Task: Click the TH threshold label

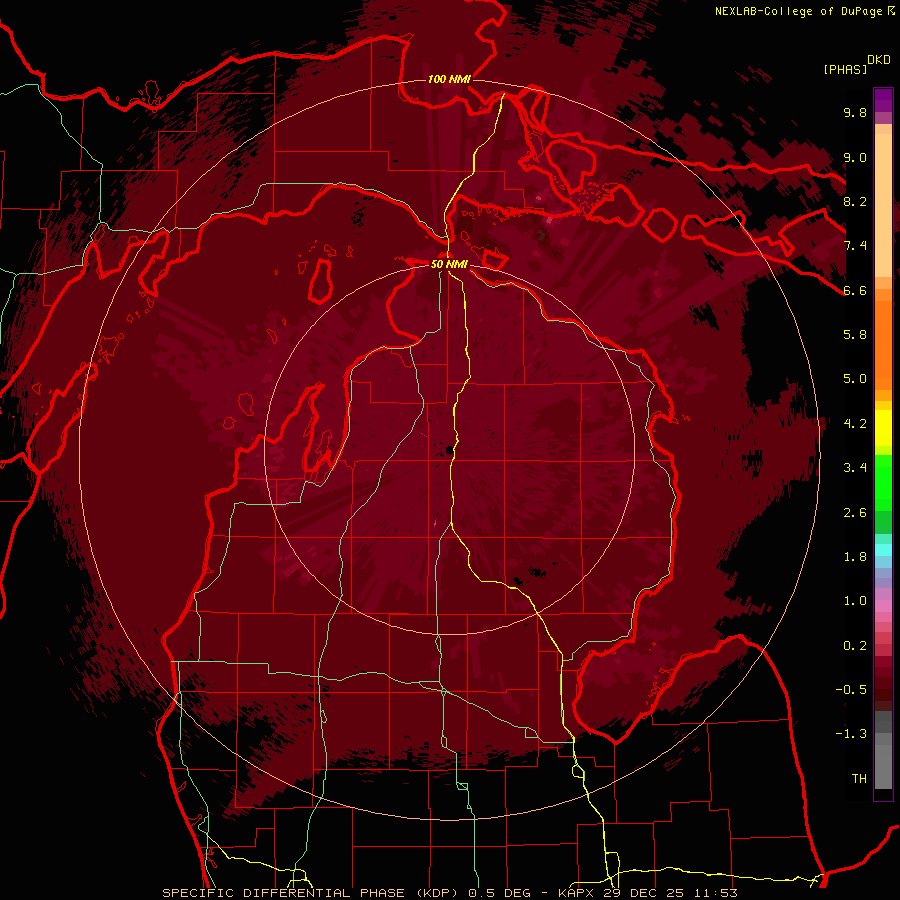Action: tap(859, 779)
